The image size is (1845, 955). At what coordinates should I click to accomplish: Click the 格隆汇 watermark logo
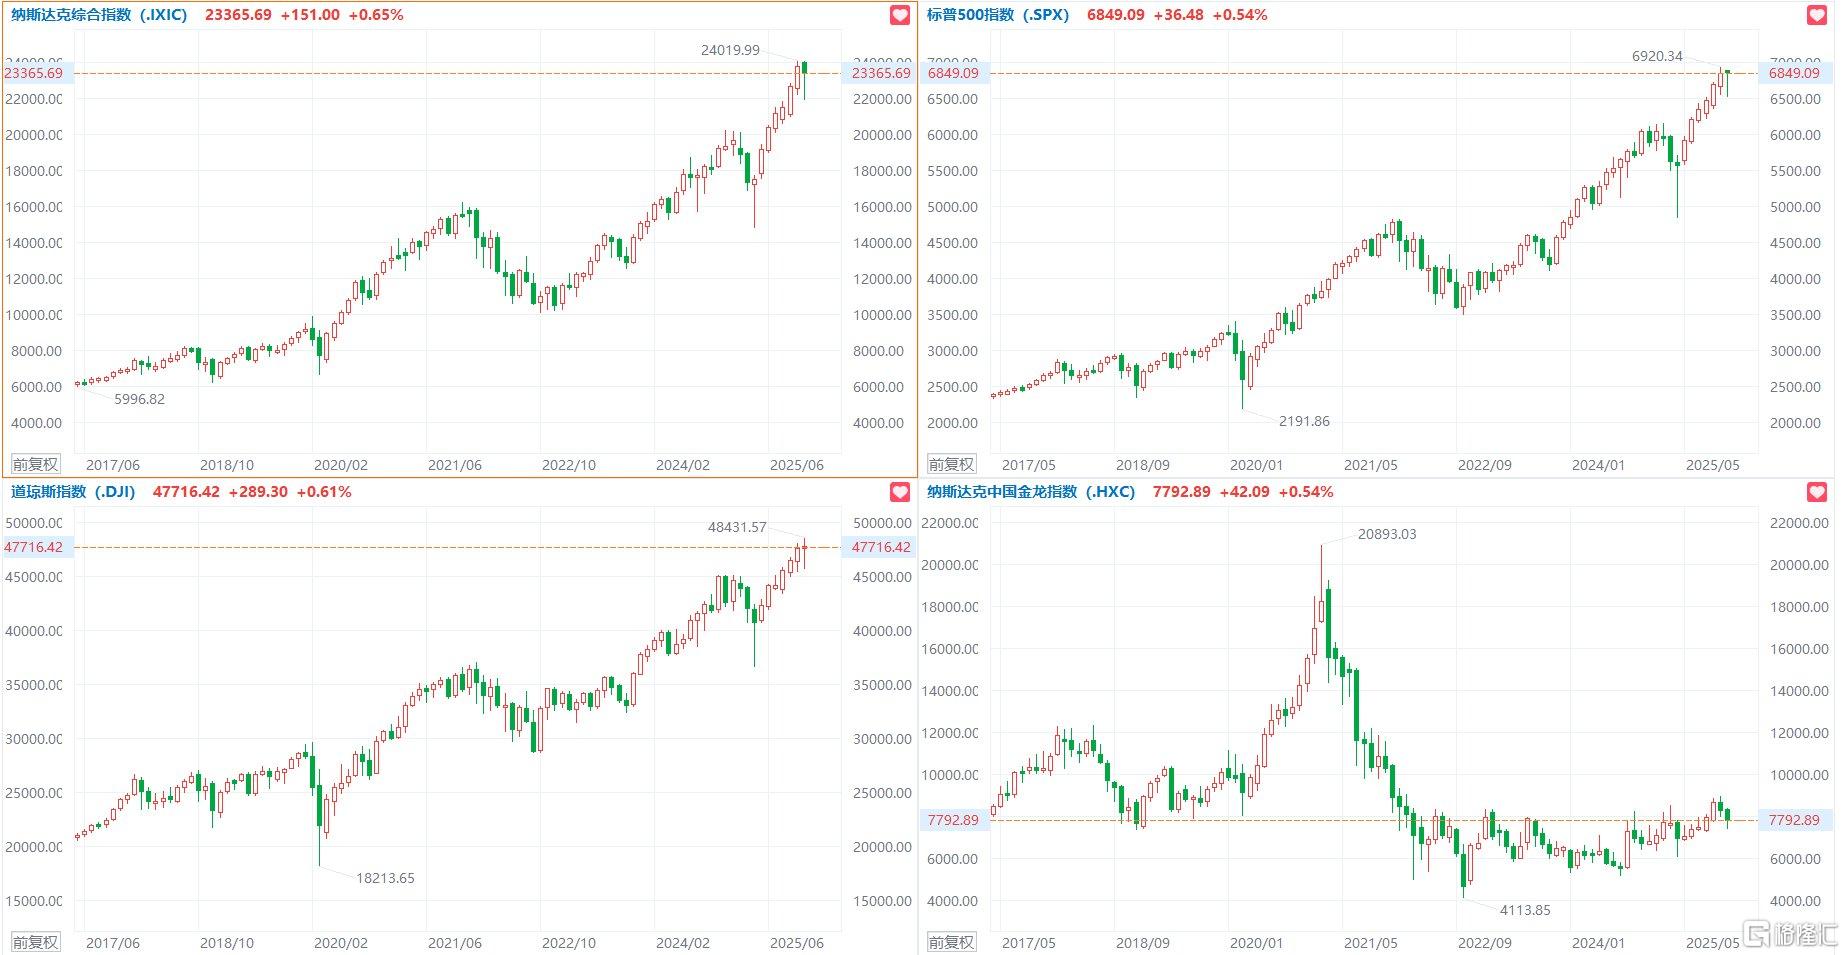click(x=1791, y=935)
